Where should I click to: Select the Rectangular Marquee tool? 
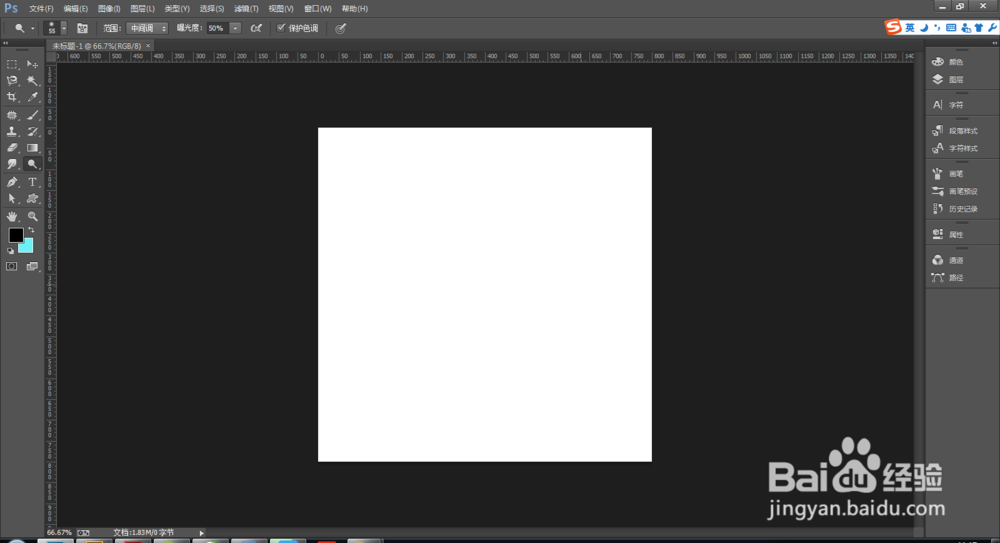click(12, 64)
